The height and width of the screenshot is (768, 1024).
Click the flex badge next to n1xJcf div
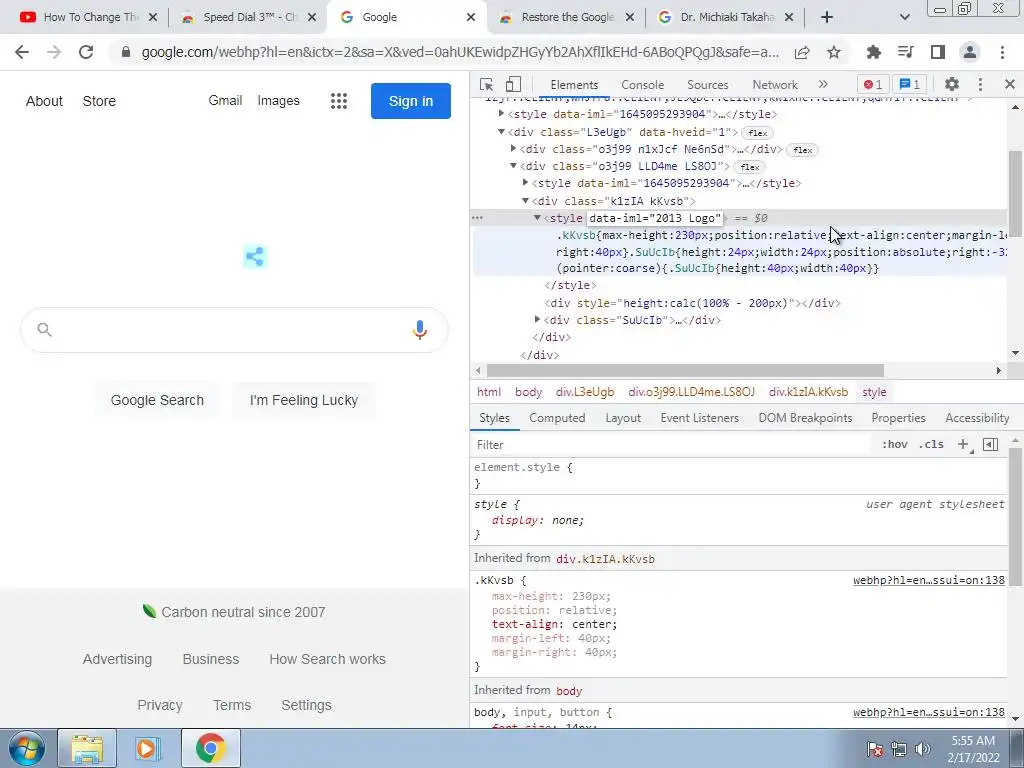tap(803, 150)
